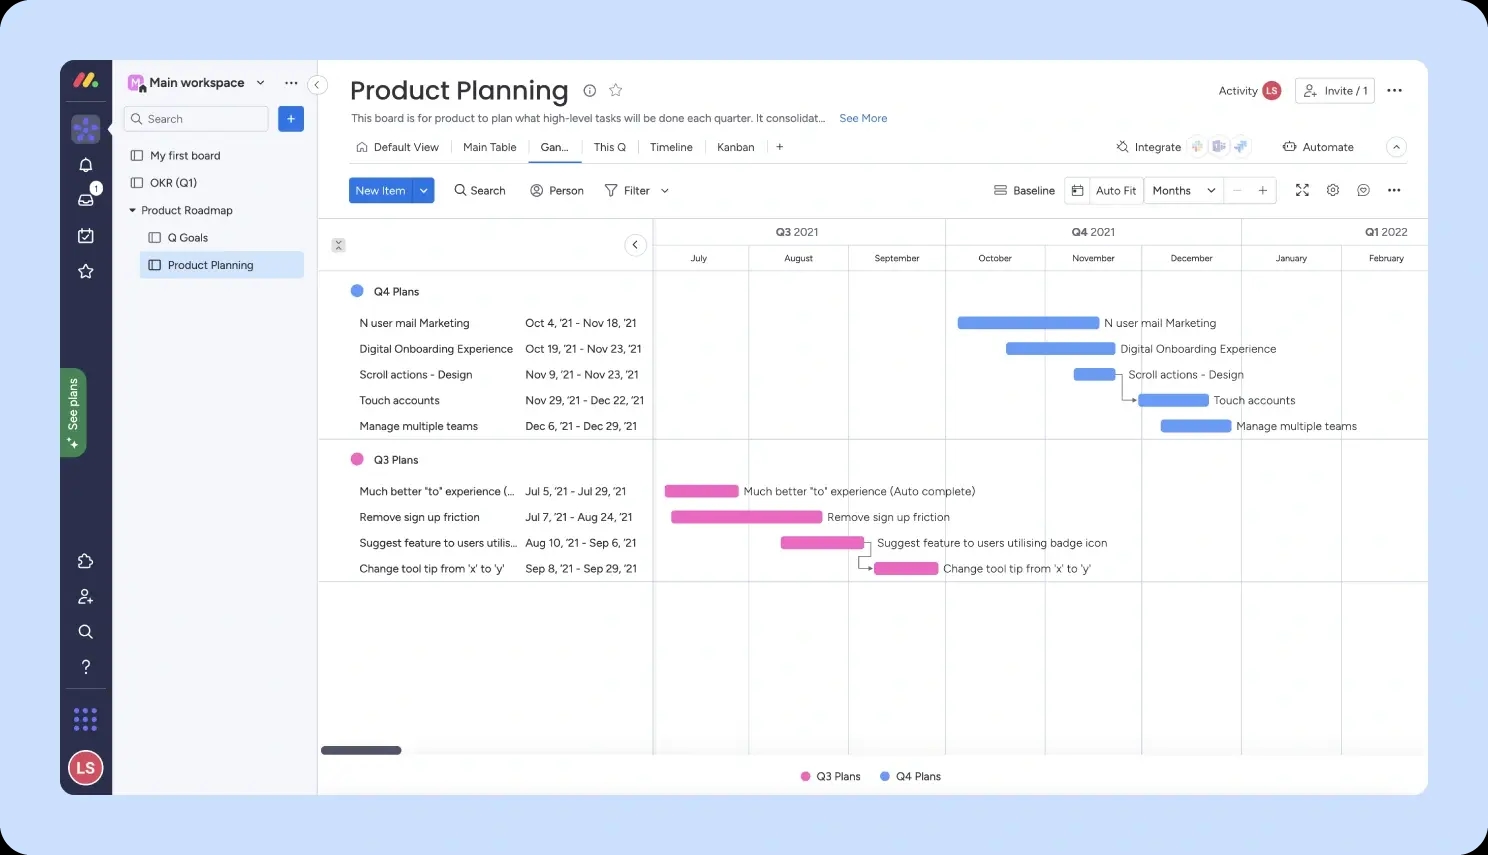Select the Gan... (Gantt) tab
The height and width of the screenshot is (855, 1488).
[x=554, y=147]
